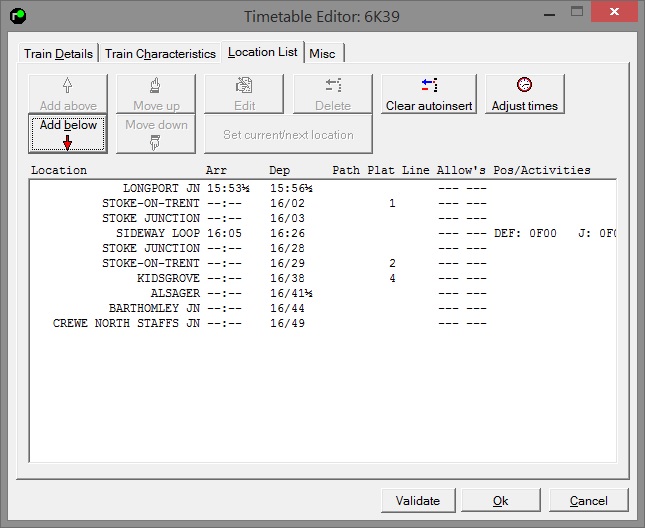Click the Edit location button

tap(244, 94)
